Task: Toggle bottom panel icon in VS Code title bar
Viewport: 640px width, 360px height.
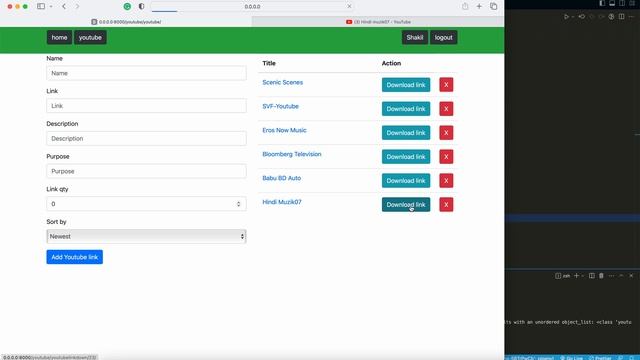Action: pos(612,3)
